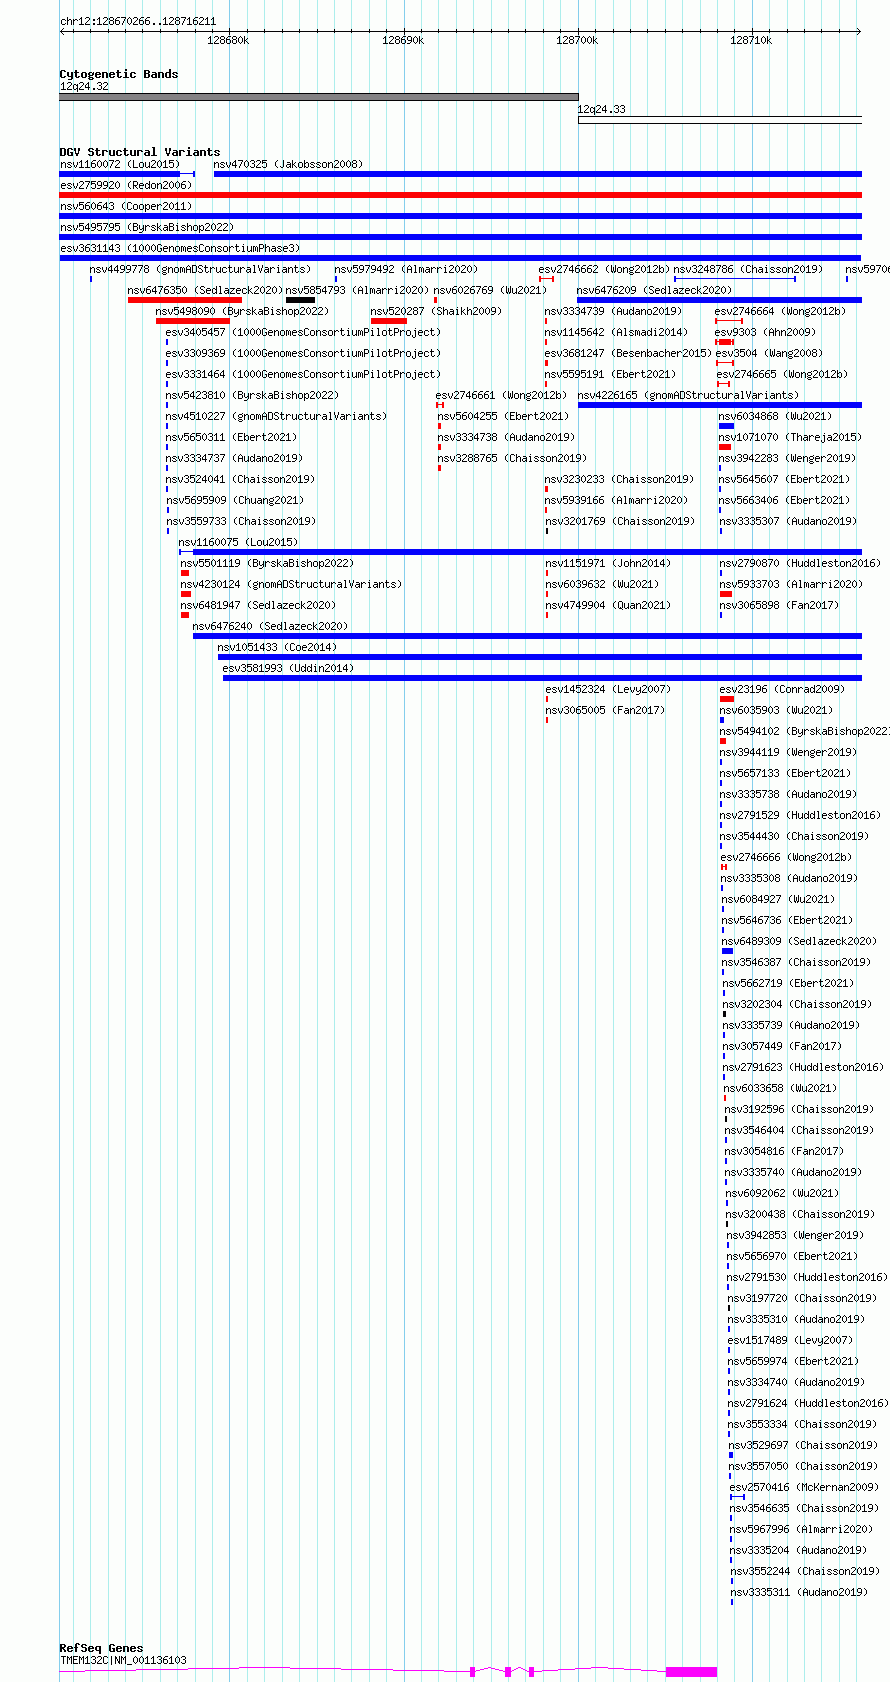The image size is (890, 1682).
Task: Open variant nsv6476209 (Sedlazeck2020)
Action: [654, 290]
